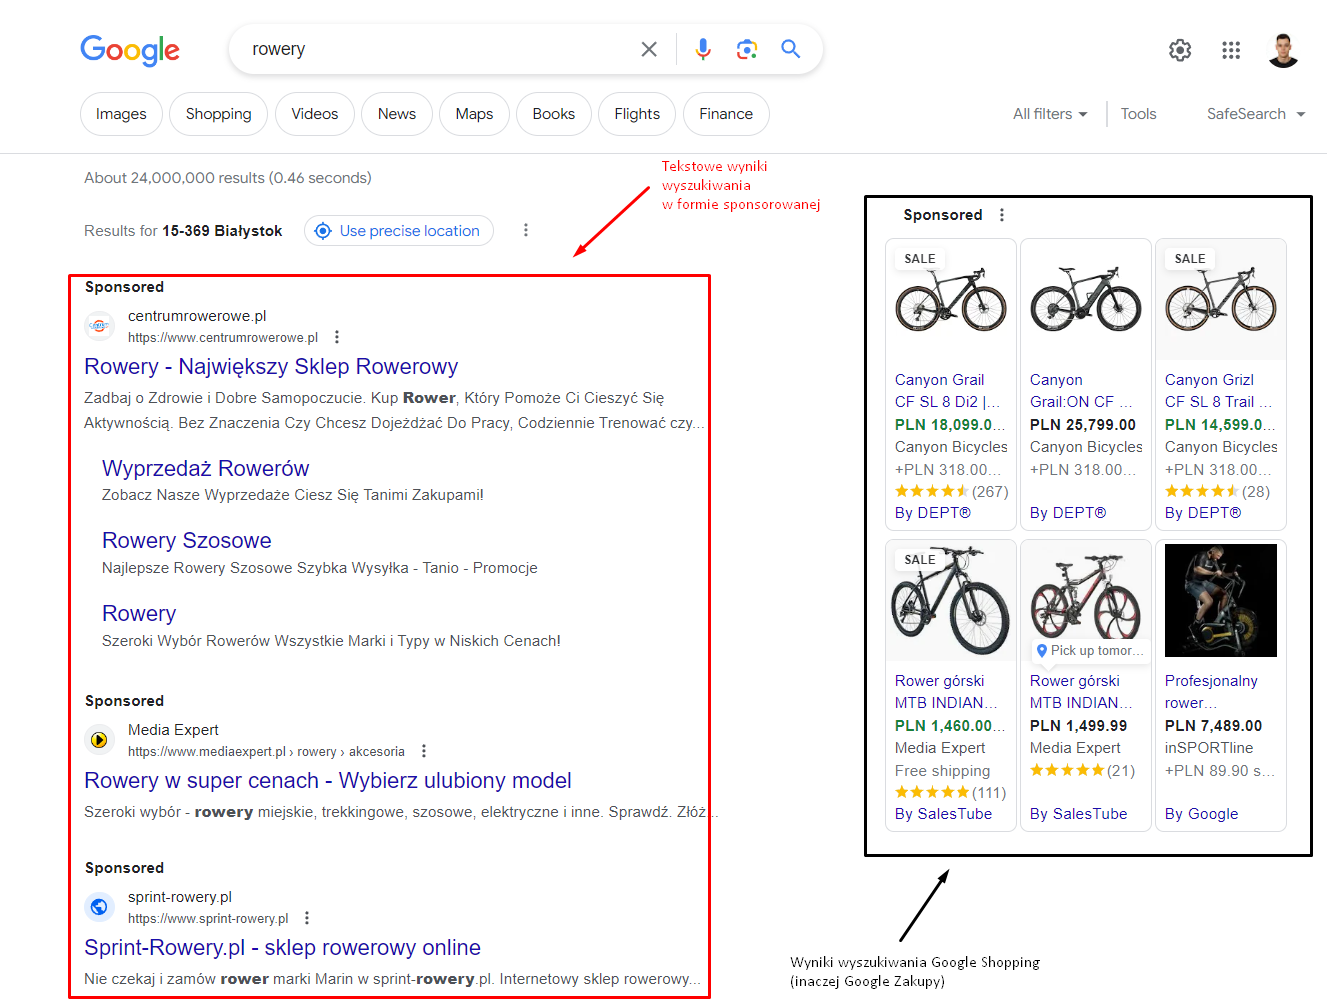Click the magnifier search button
This screenshot has height=1005, width=1327.
(791, 49)
